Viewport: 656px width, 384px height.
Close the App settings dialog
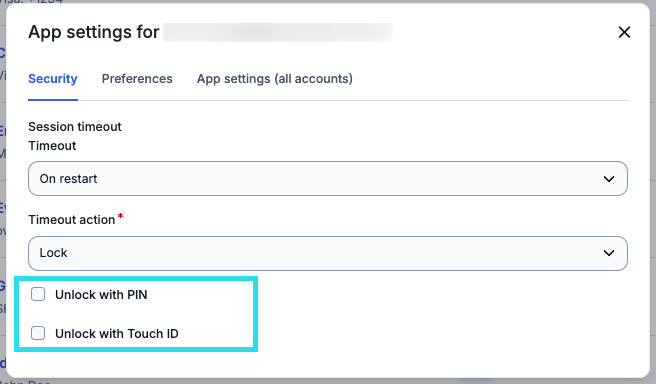coord(624,32)
